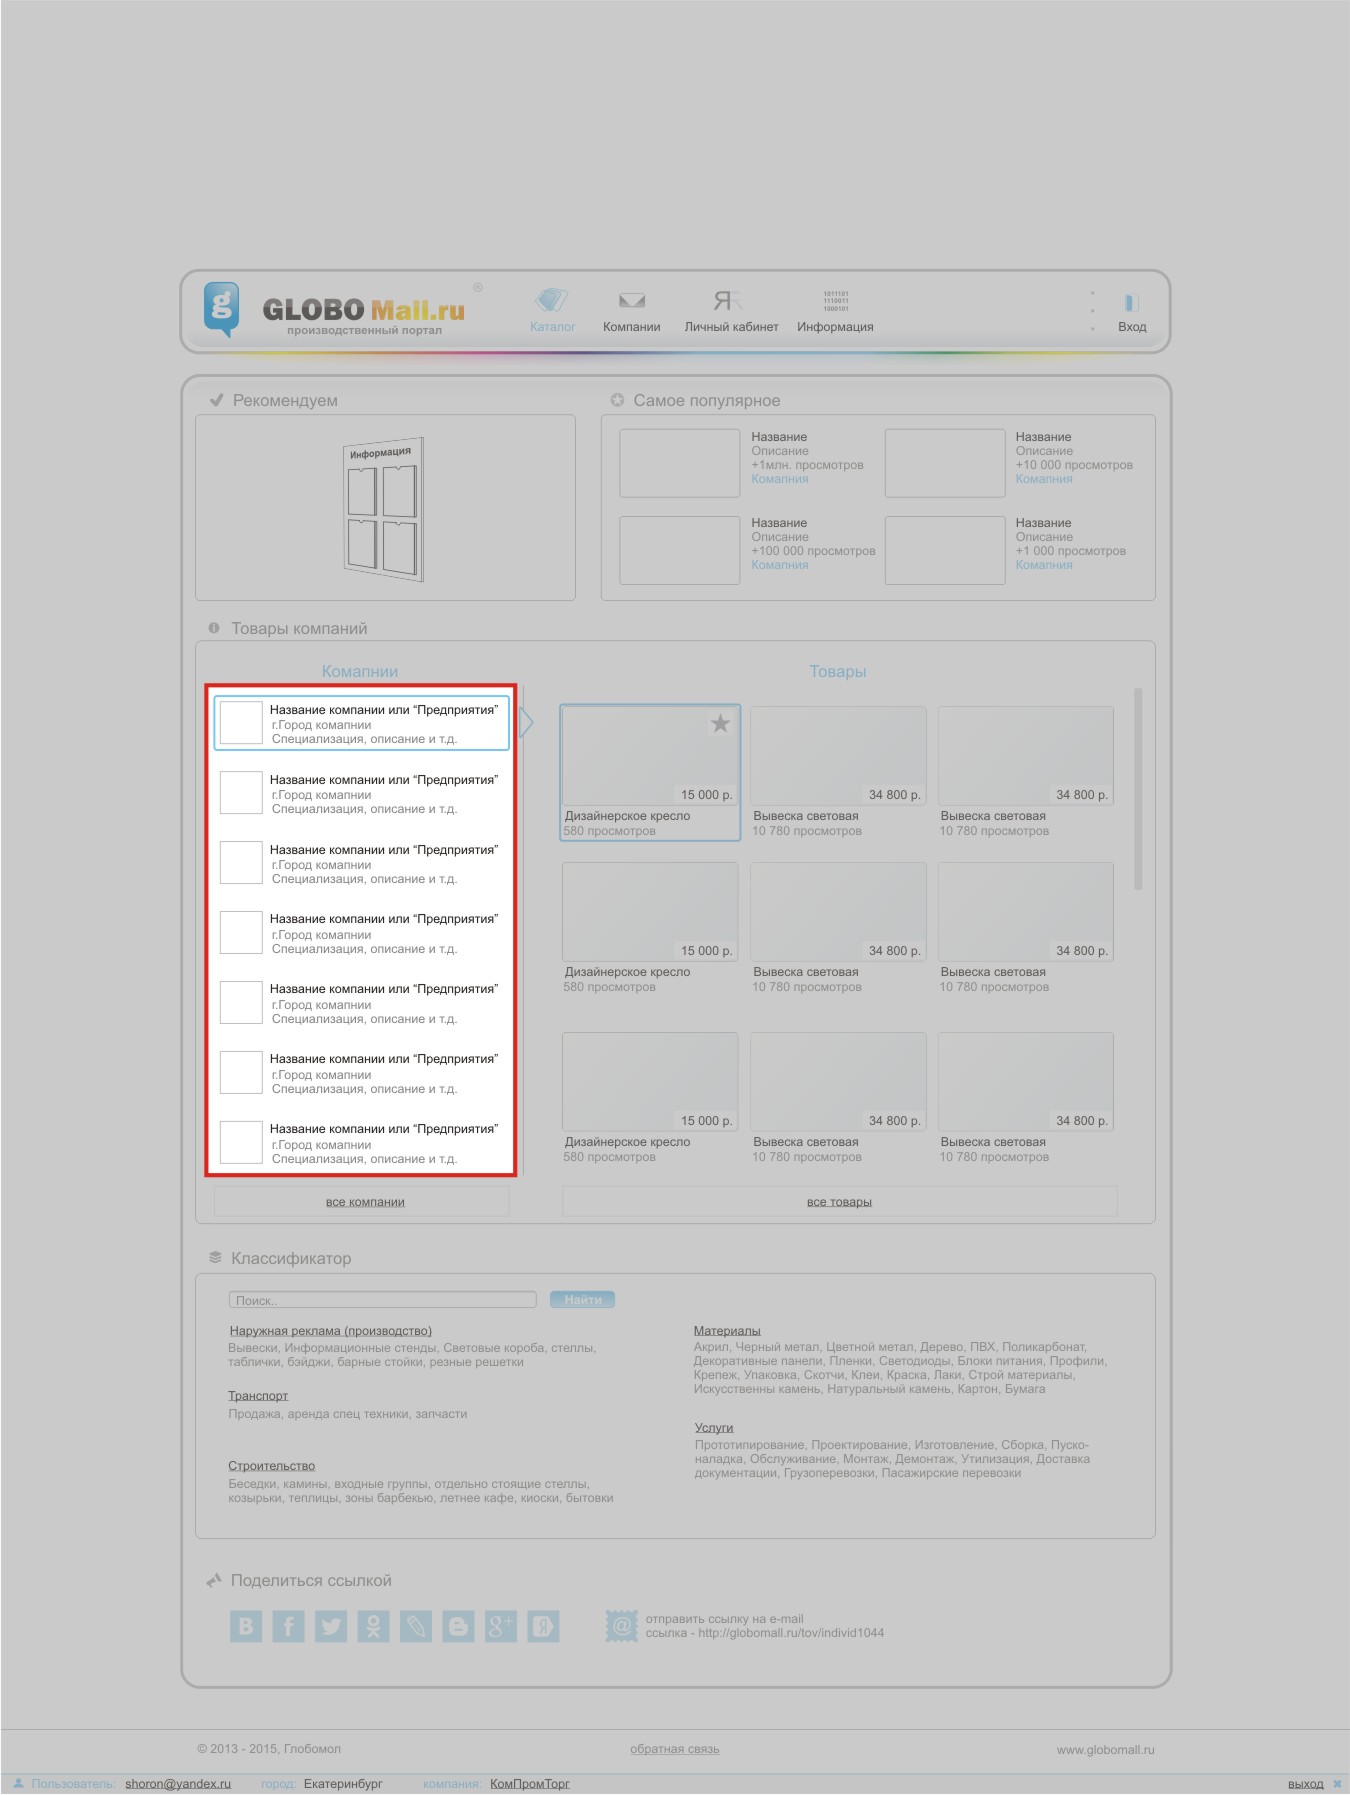Share on Odnoklassniki

click(x=373, y=1626)
